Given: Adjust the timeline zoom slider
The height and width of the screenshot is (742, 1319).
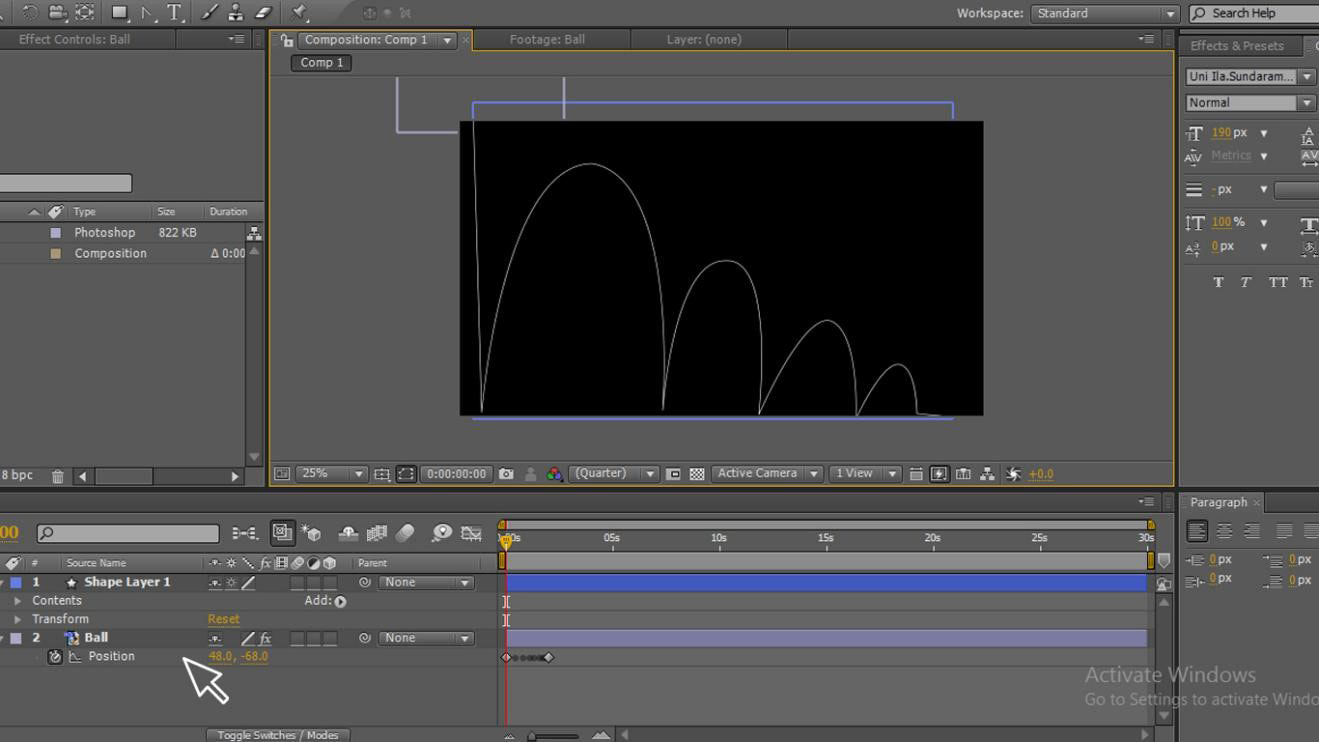Looking at the screenshot, I should click(532, 736).
